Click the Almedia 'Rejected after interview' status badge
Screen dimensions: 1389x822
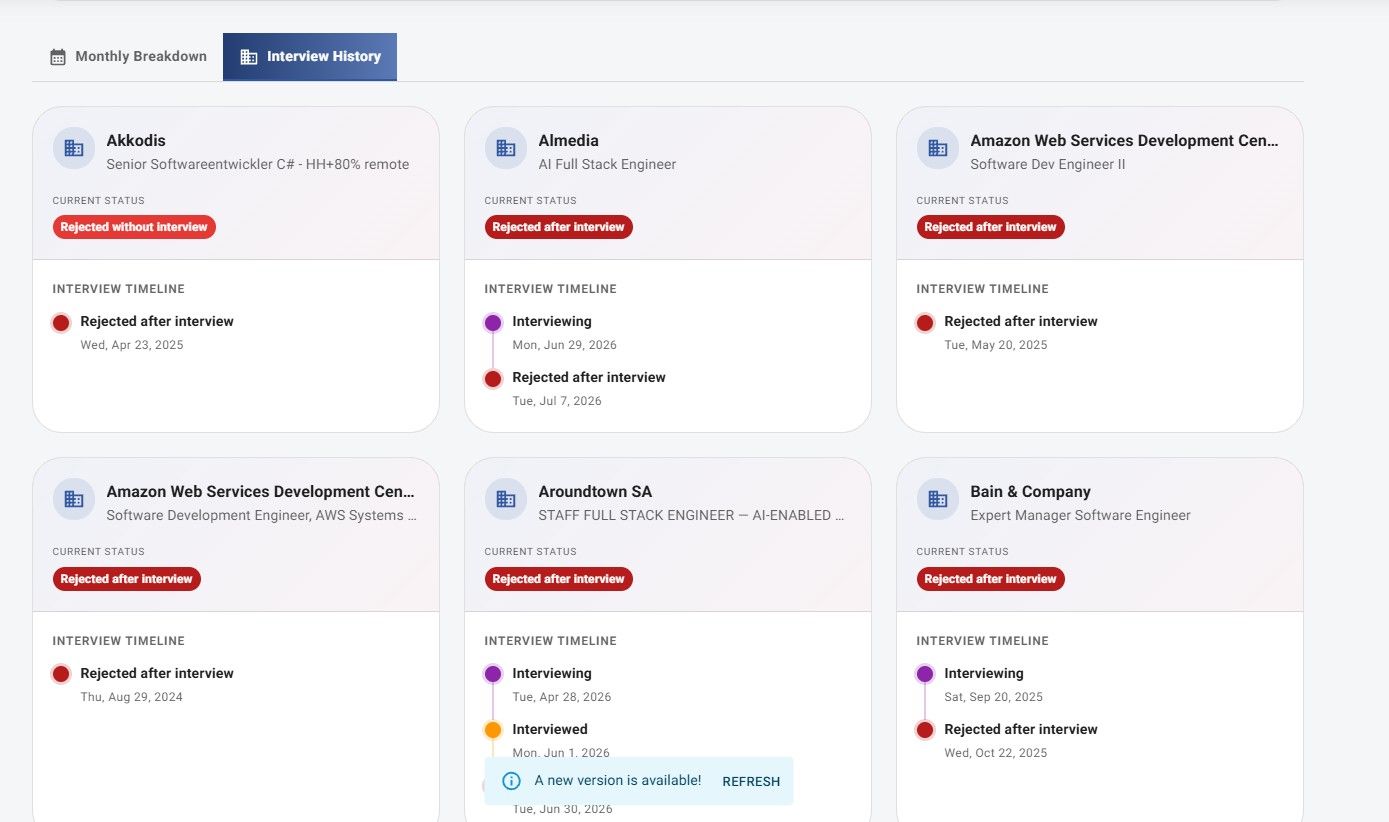558,227
